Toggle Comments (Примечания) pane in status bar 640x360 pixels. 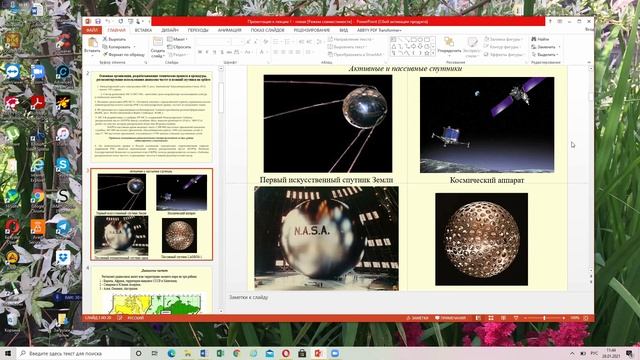coord(450,318)
